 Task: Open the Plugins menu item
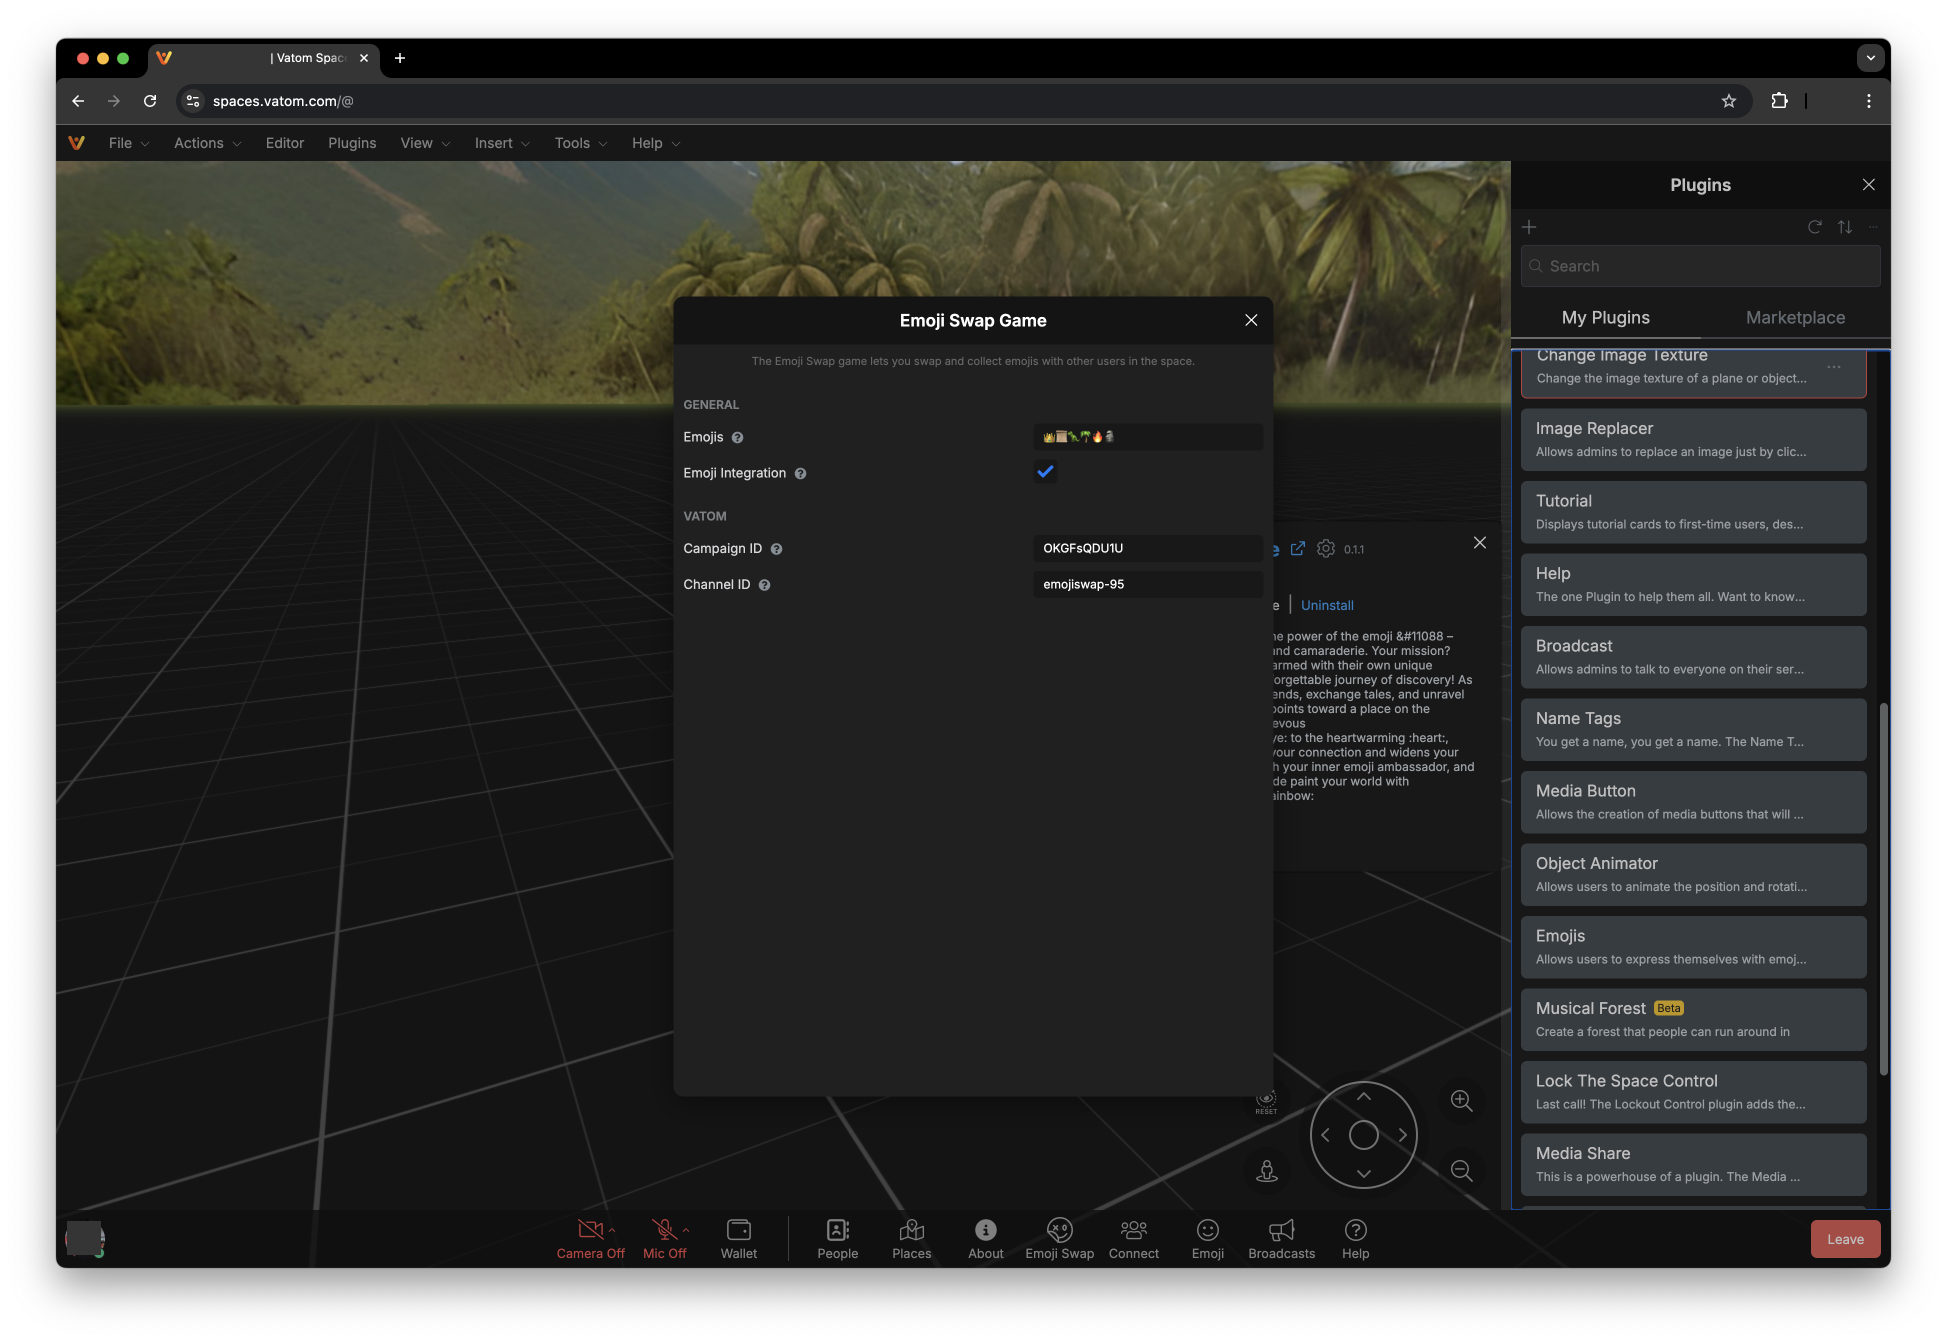tap(352, 143)
